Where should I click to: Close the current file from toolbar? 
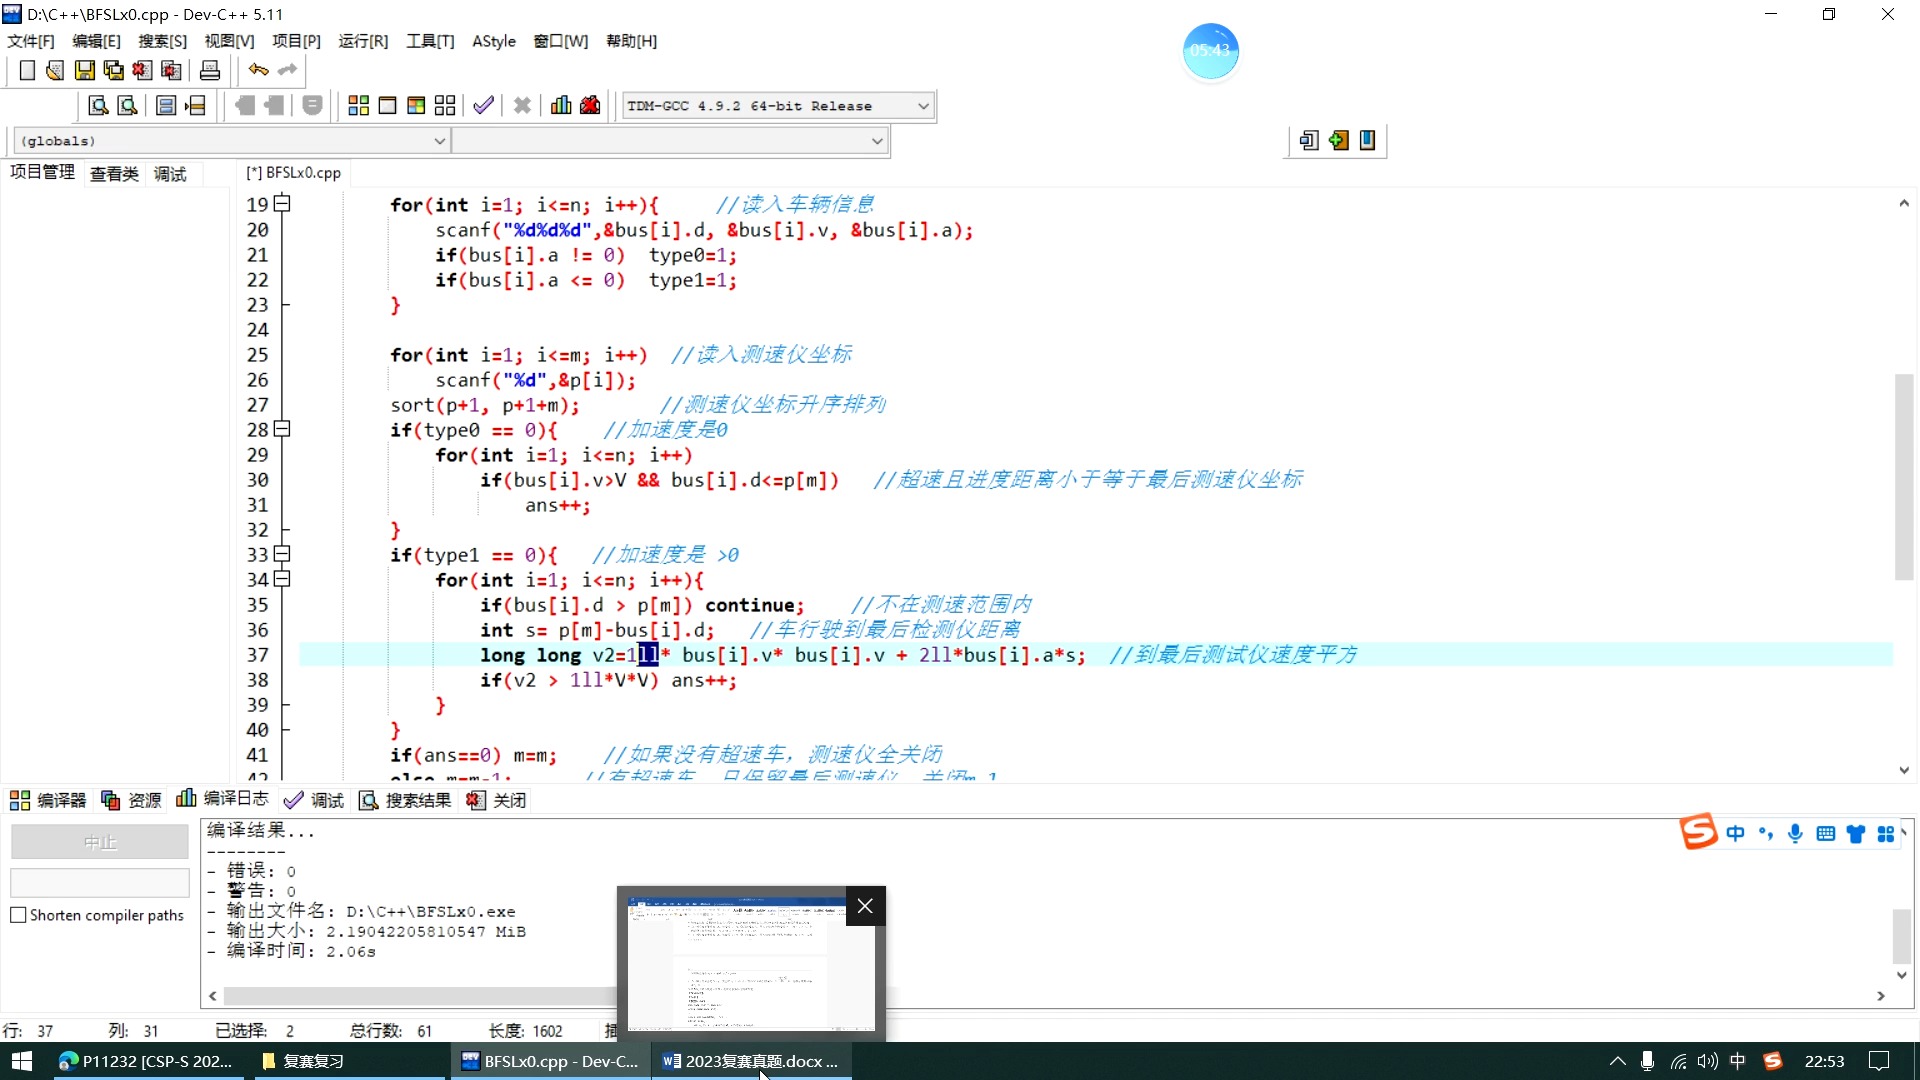point(143,70)
